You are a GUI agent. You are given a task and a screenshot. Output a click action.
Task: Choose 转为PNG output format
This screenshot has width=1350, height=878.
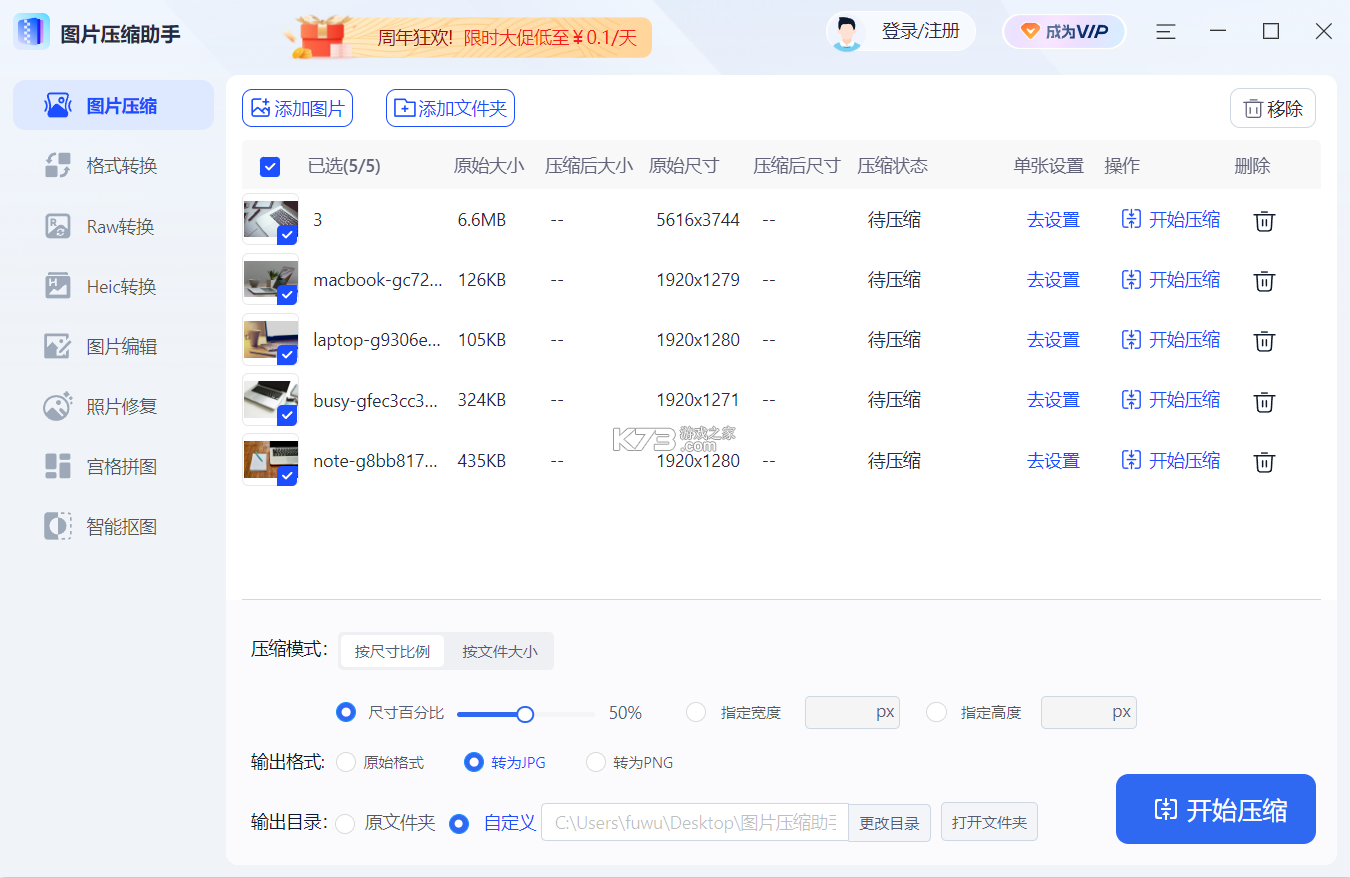click(x=596, y=762)
